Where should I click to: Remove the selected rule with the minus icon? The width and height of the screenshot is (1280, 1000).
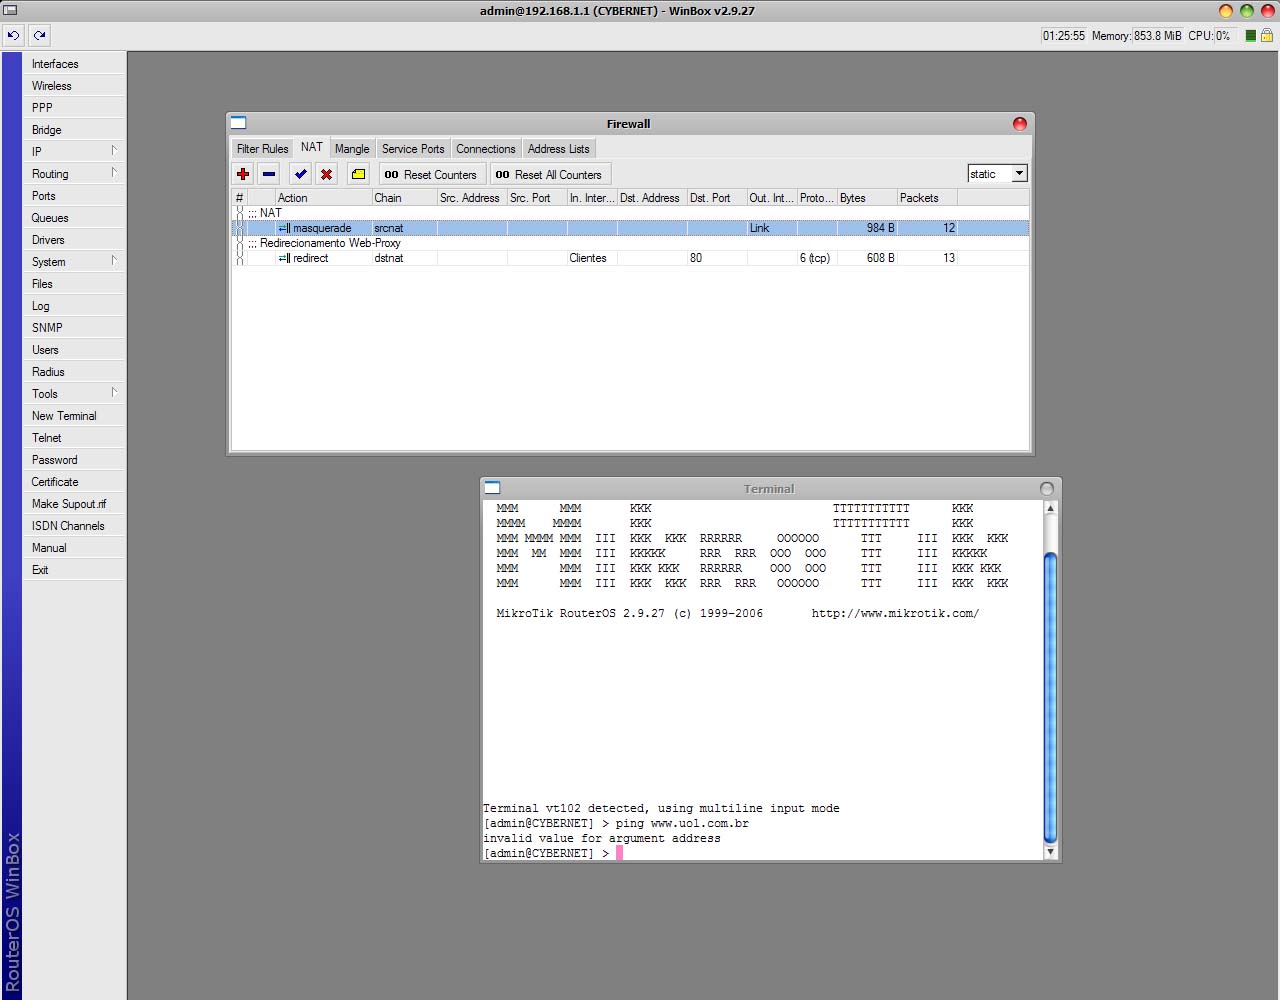click(269, 174)
